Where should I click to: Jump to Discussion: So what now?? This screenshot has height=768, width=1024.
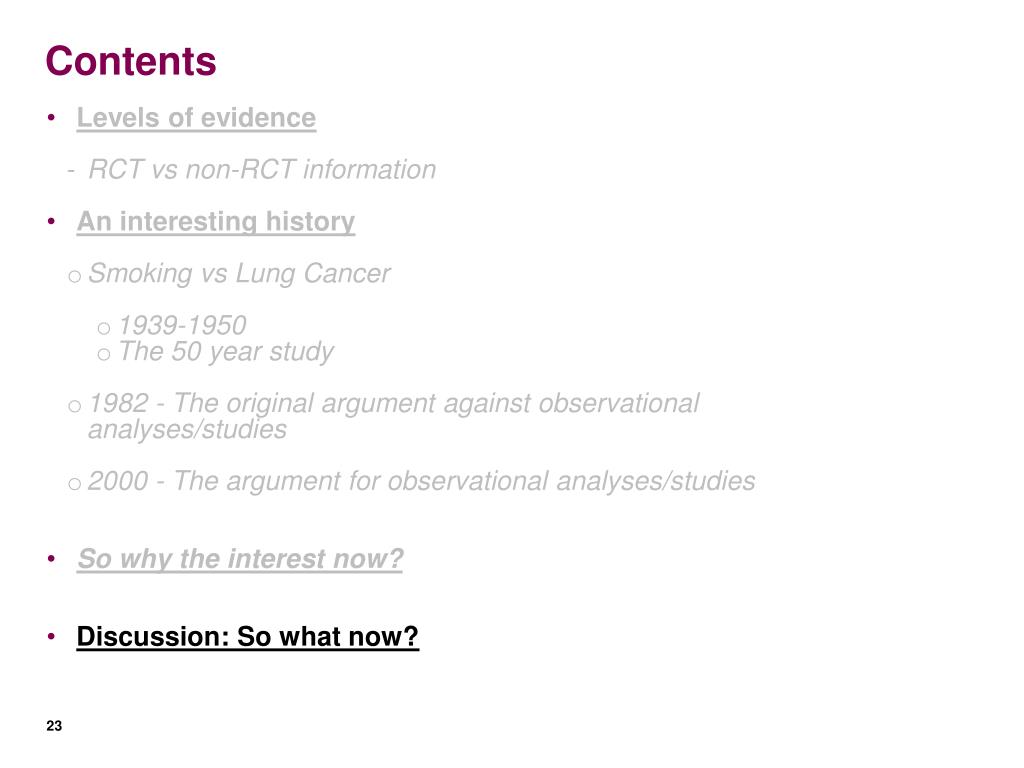248,637
